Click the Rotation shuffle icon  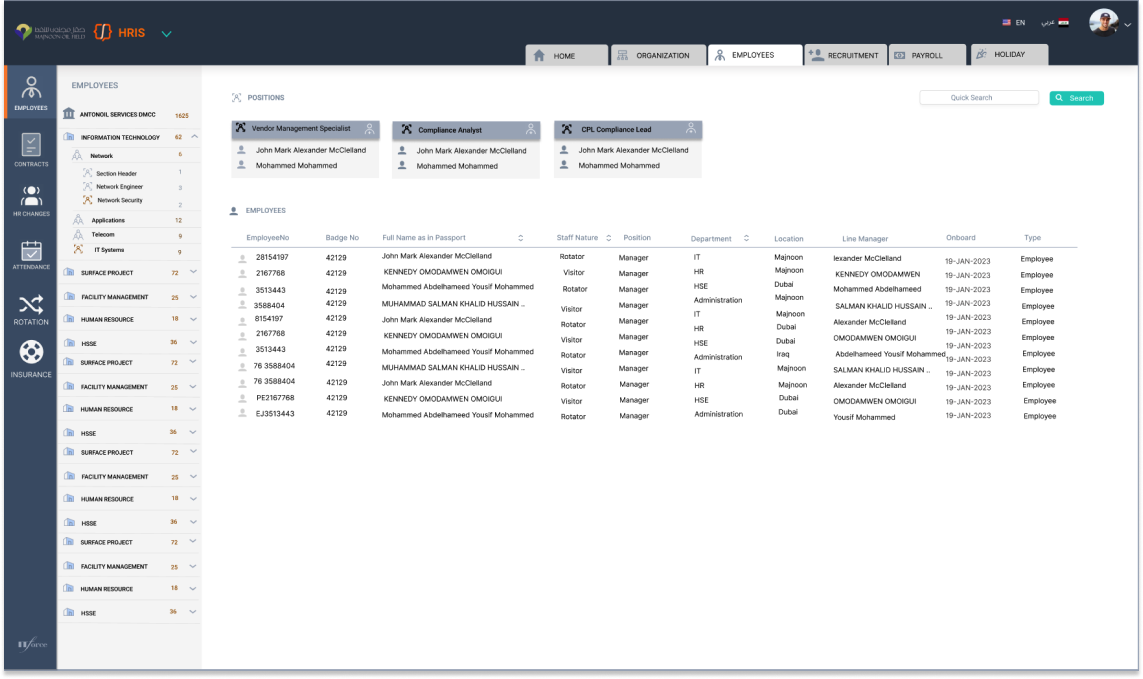(x=31, y=304)
